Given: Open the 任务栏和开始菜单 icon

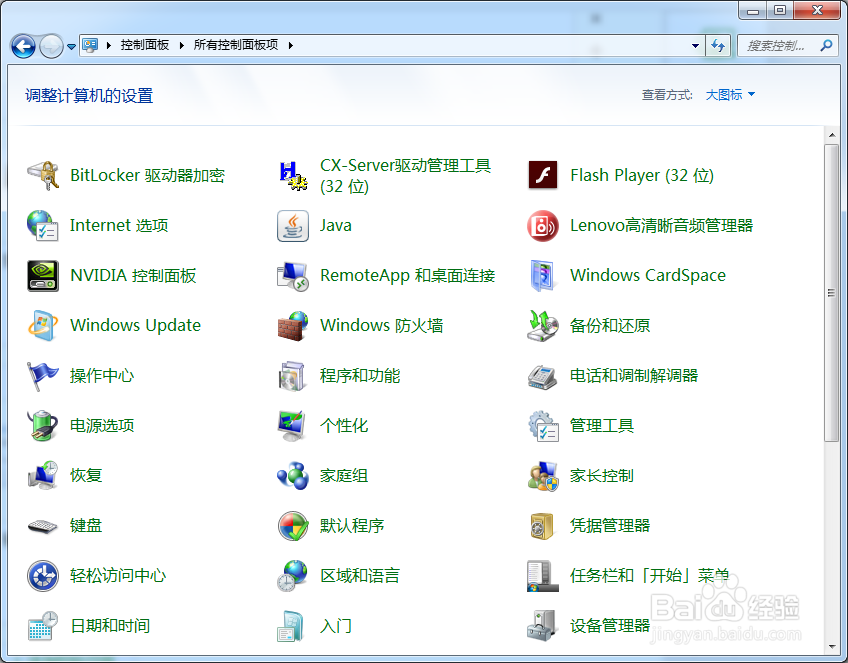Looking at the screenshot, I should coord(542,576).
